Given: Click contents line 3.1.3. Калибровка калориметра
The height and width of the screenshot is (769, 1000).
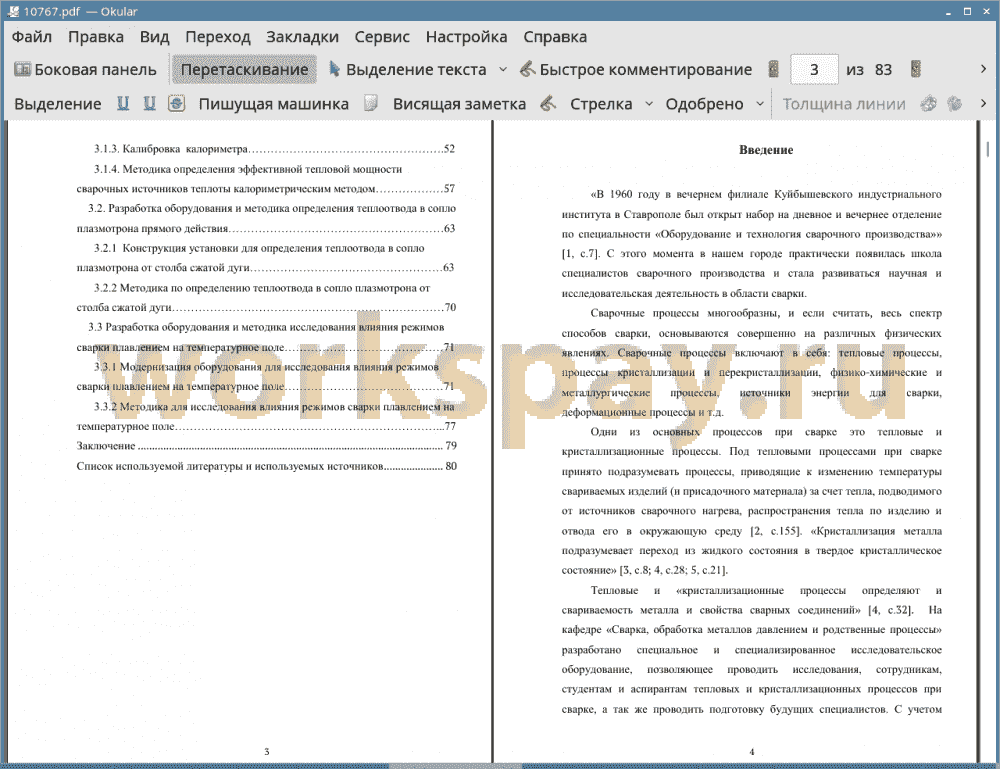Looking at the screenshot, I should pos(274,149).
